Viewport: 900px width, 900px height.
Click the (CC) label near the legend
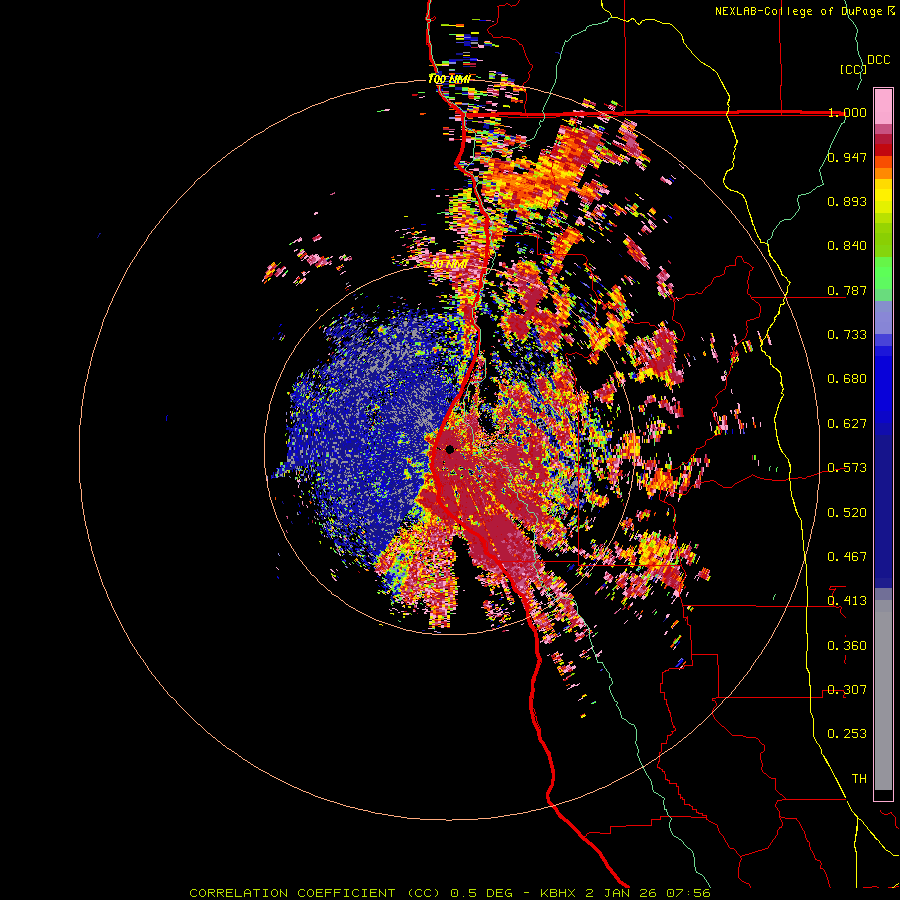pos(853,69)
